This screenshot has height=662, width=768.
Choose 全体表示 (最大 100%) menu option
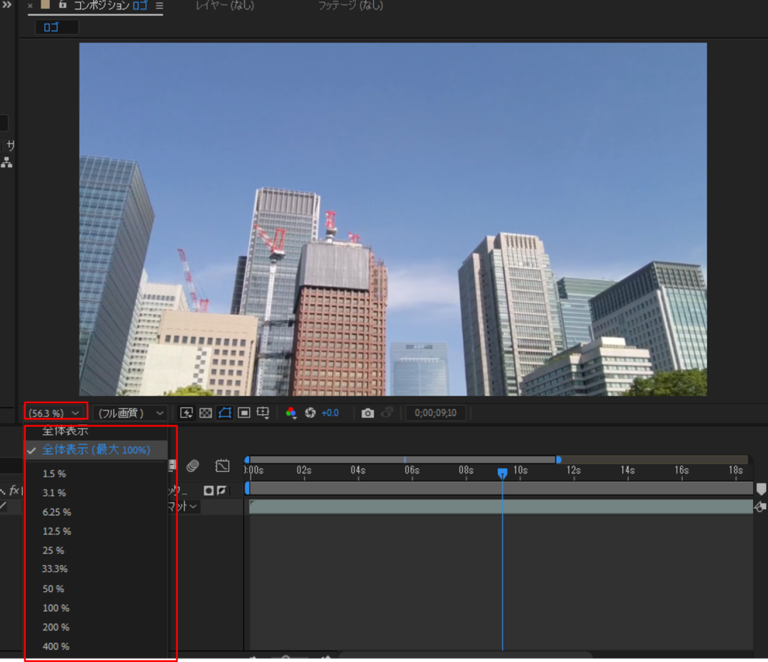tap(96, 450)
